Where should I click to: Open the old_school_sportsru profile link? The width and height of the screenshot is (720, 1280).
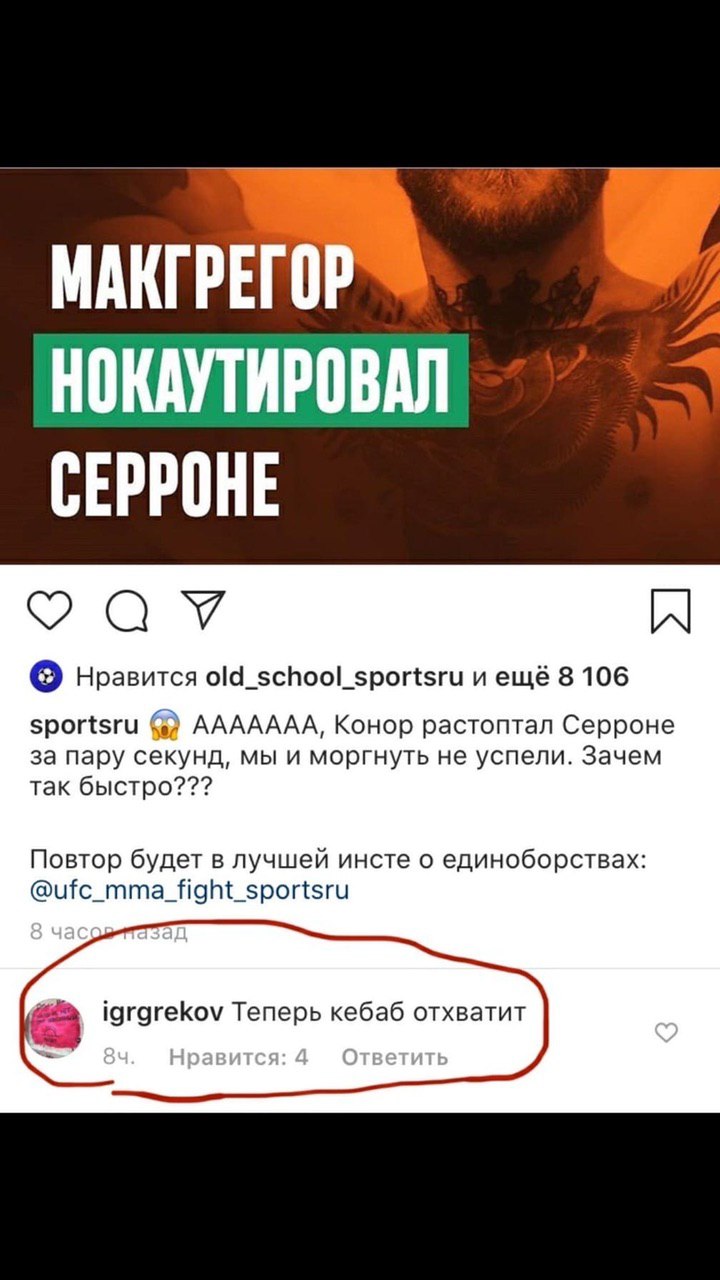pyautogui.click(x=333, y=678)
